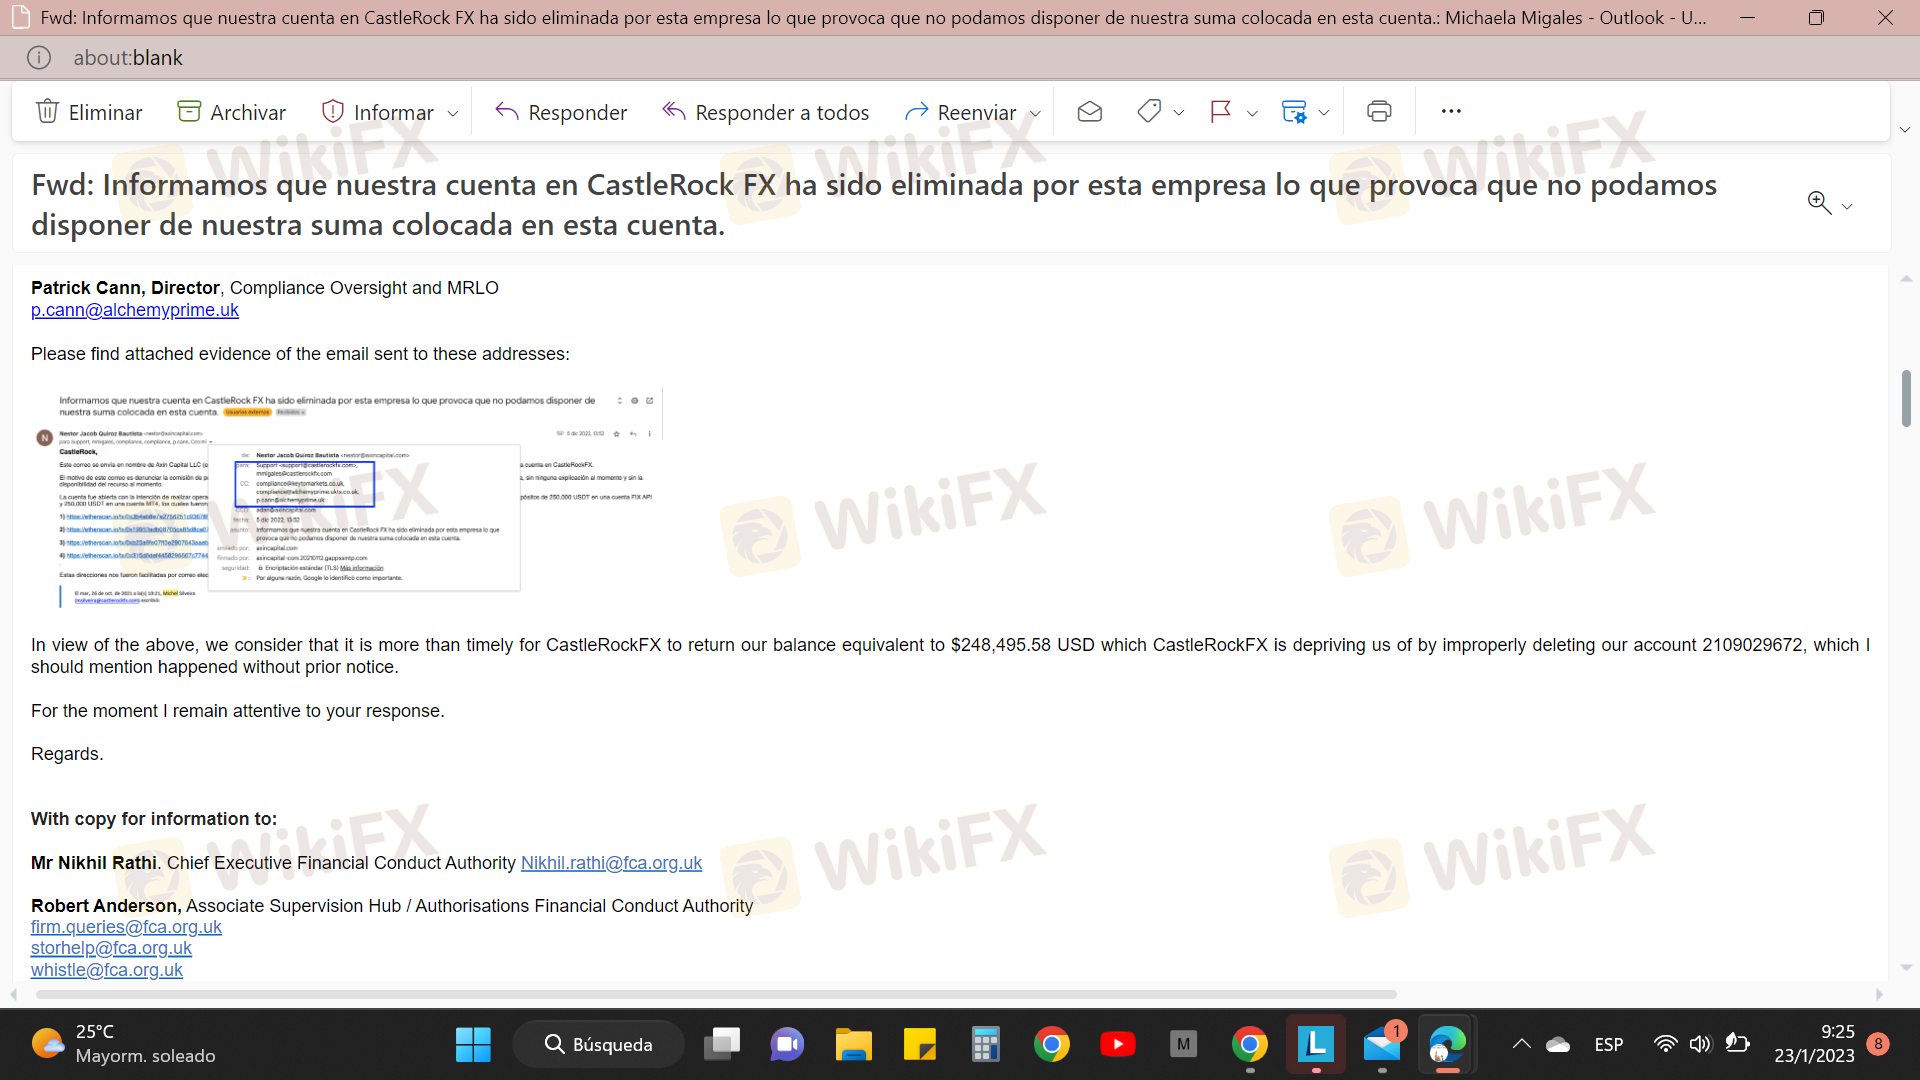Click the about:blank address text
The width and height of the screenshot is (1920, 1080).
tap(128, 58)
